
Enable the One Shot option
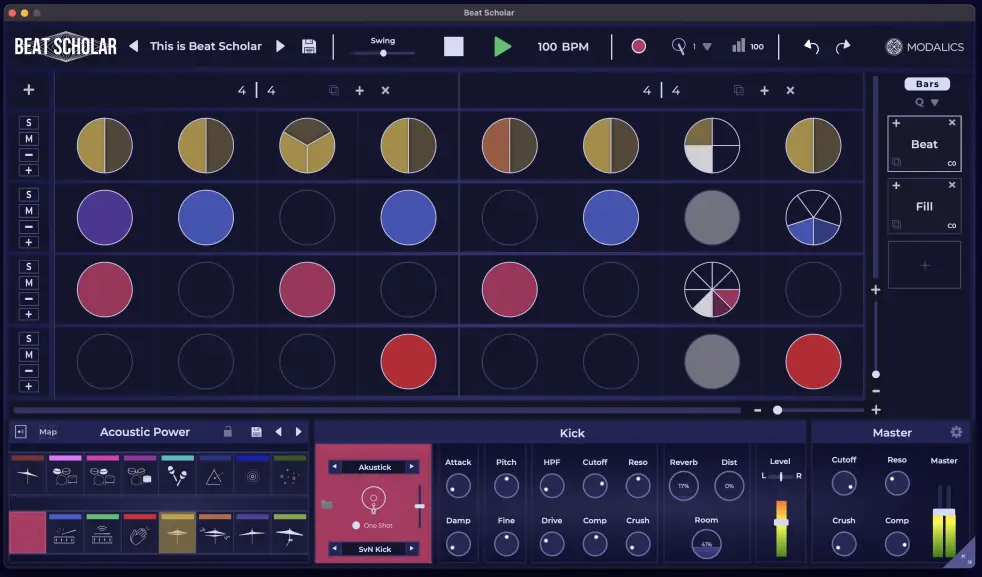[356, 525]
